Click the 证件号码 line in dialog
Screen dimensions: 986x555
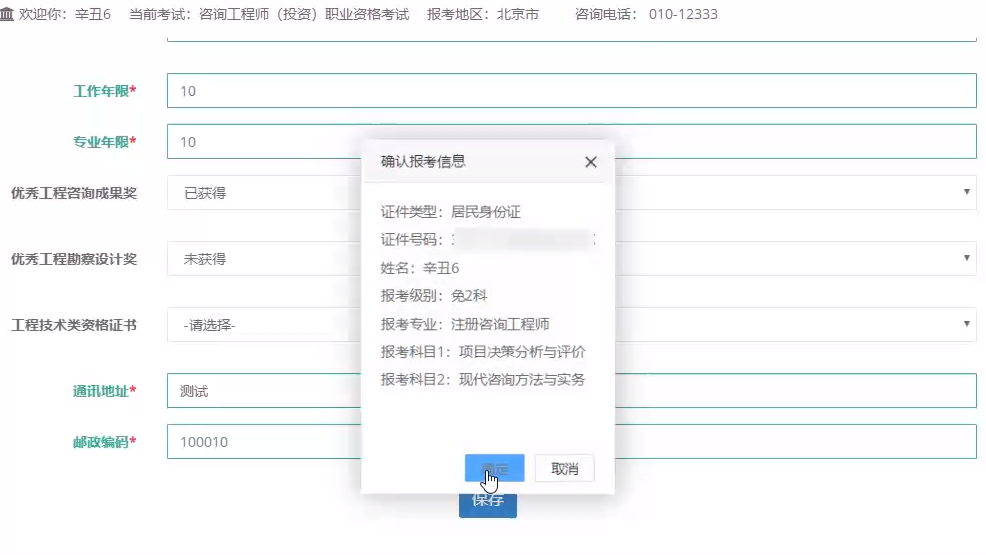tap(487, 239)
